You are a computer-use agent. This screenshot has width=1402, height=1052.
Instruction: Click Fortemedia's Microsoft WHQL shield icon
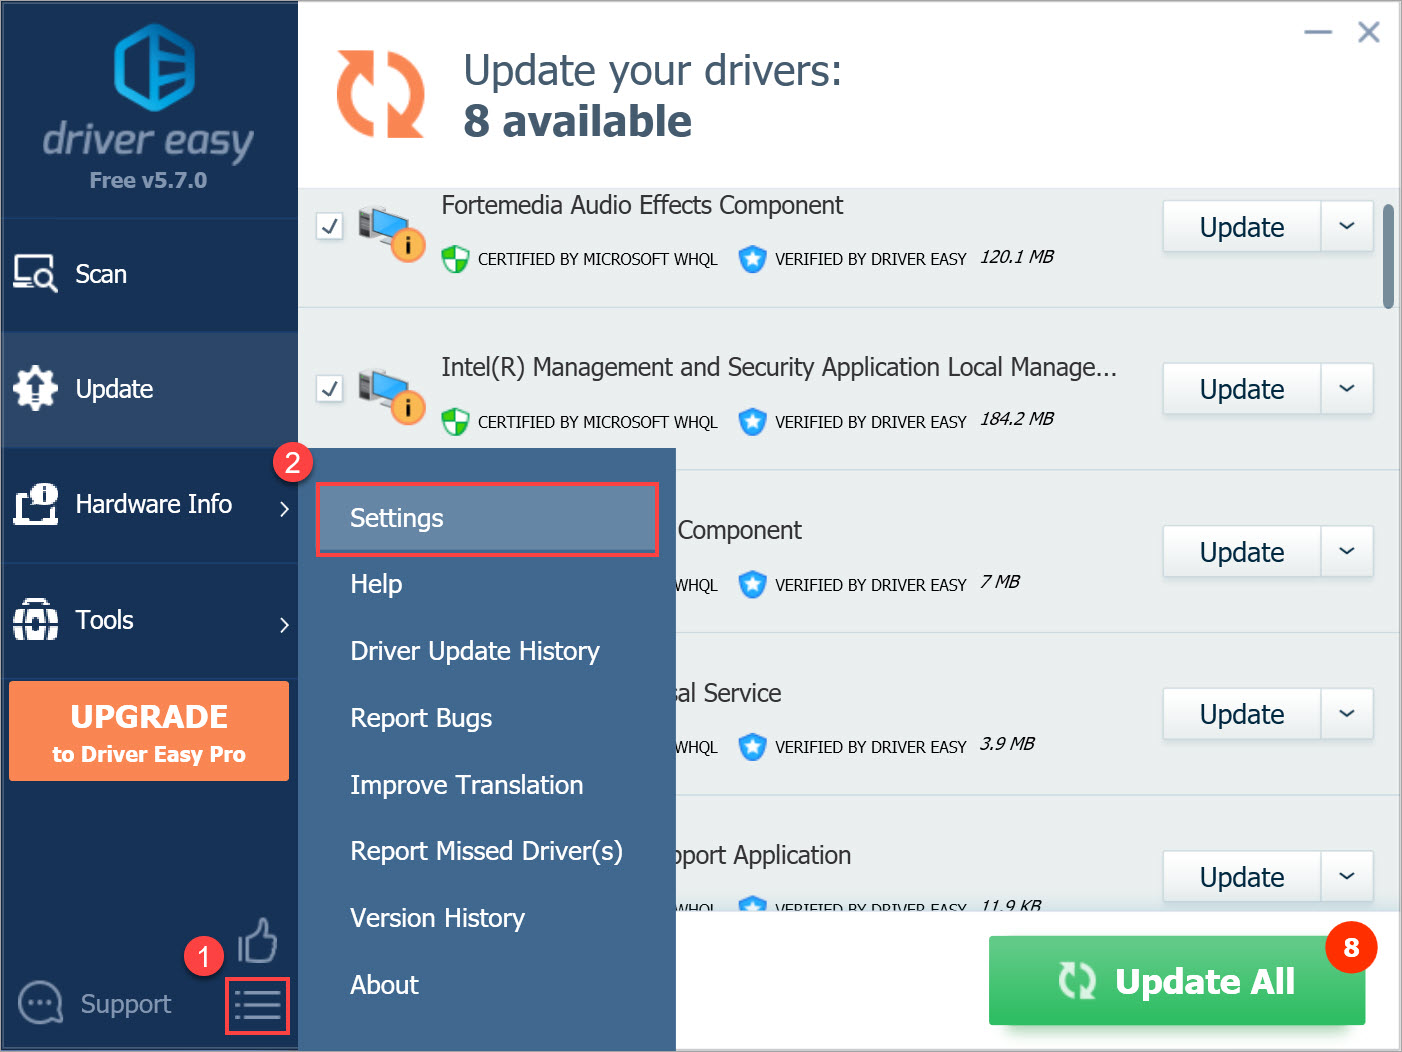[455, 259]
